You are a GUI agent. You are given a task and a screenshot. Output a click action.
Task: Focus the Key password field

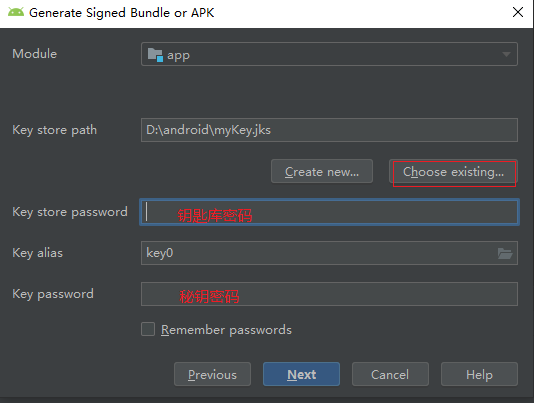pos(329,294)
